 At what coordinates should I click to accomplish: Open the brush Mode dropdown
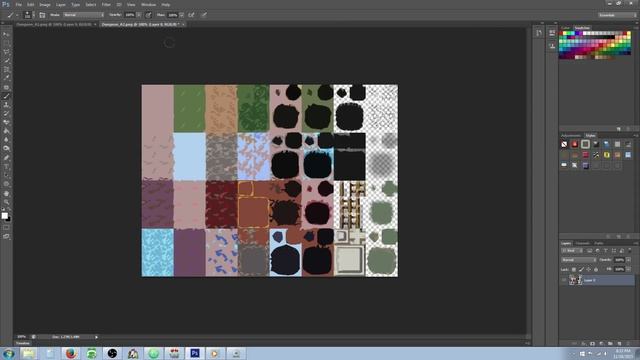83,15
